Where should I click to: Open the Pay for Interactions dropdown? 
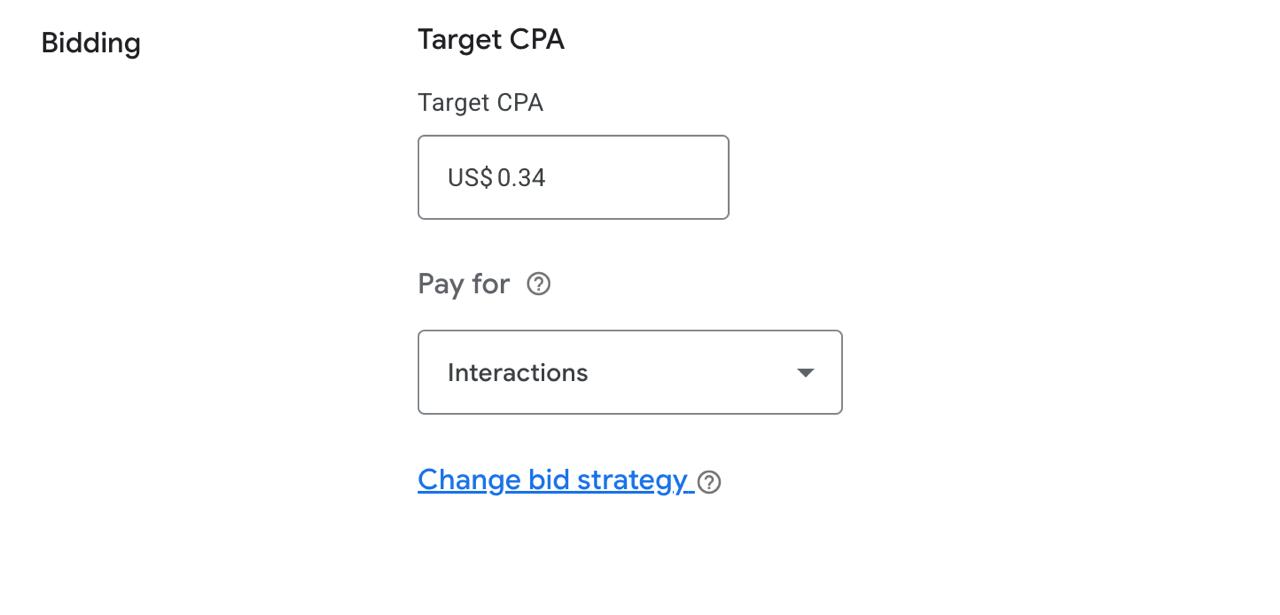pyautogui.click(x=629, y=372)
